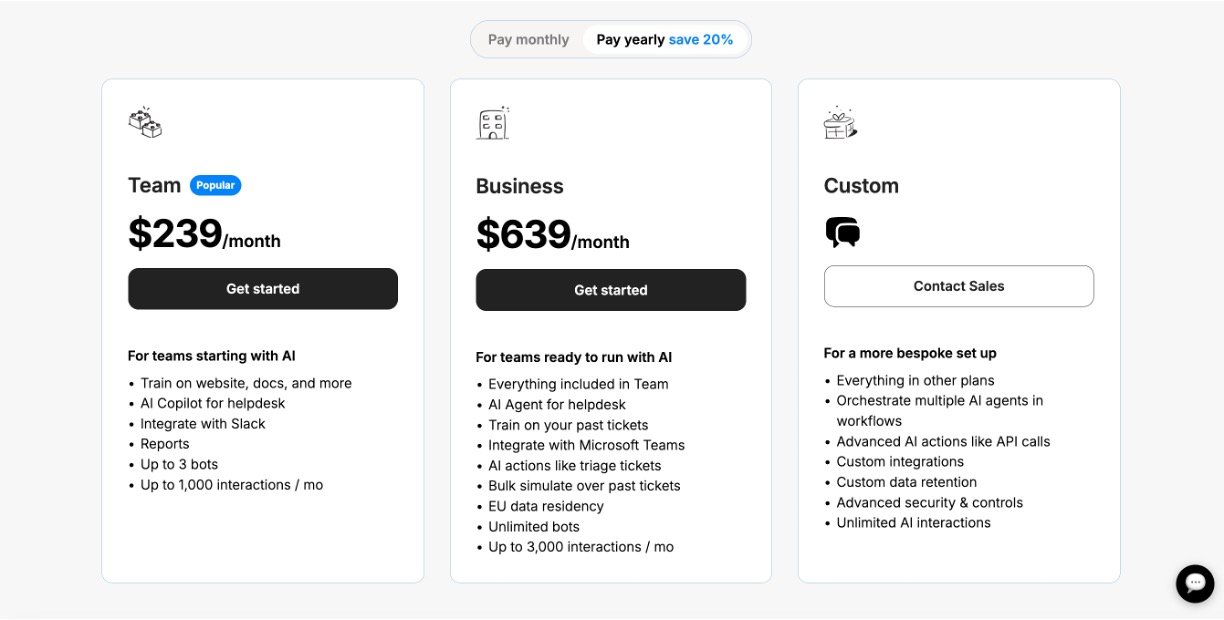Click the $639/month price
The image size is (1224, 620).
(x=553, y=235)
